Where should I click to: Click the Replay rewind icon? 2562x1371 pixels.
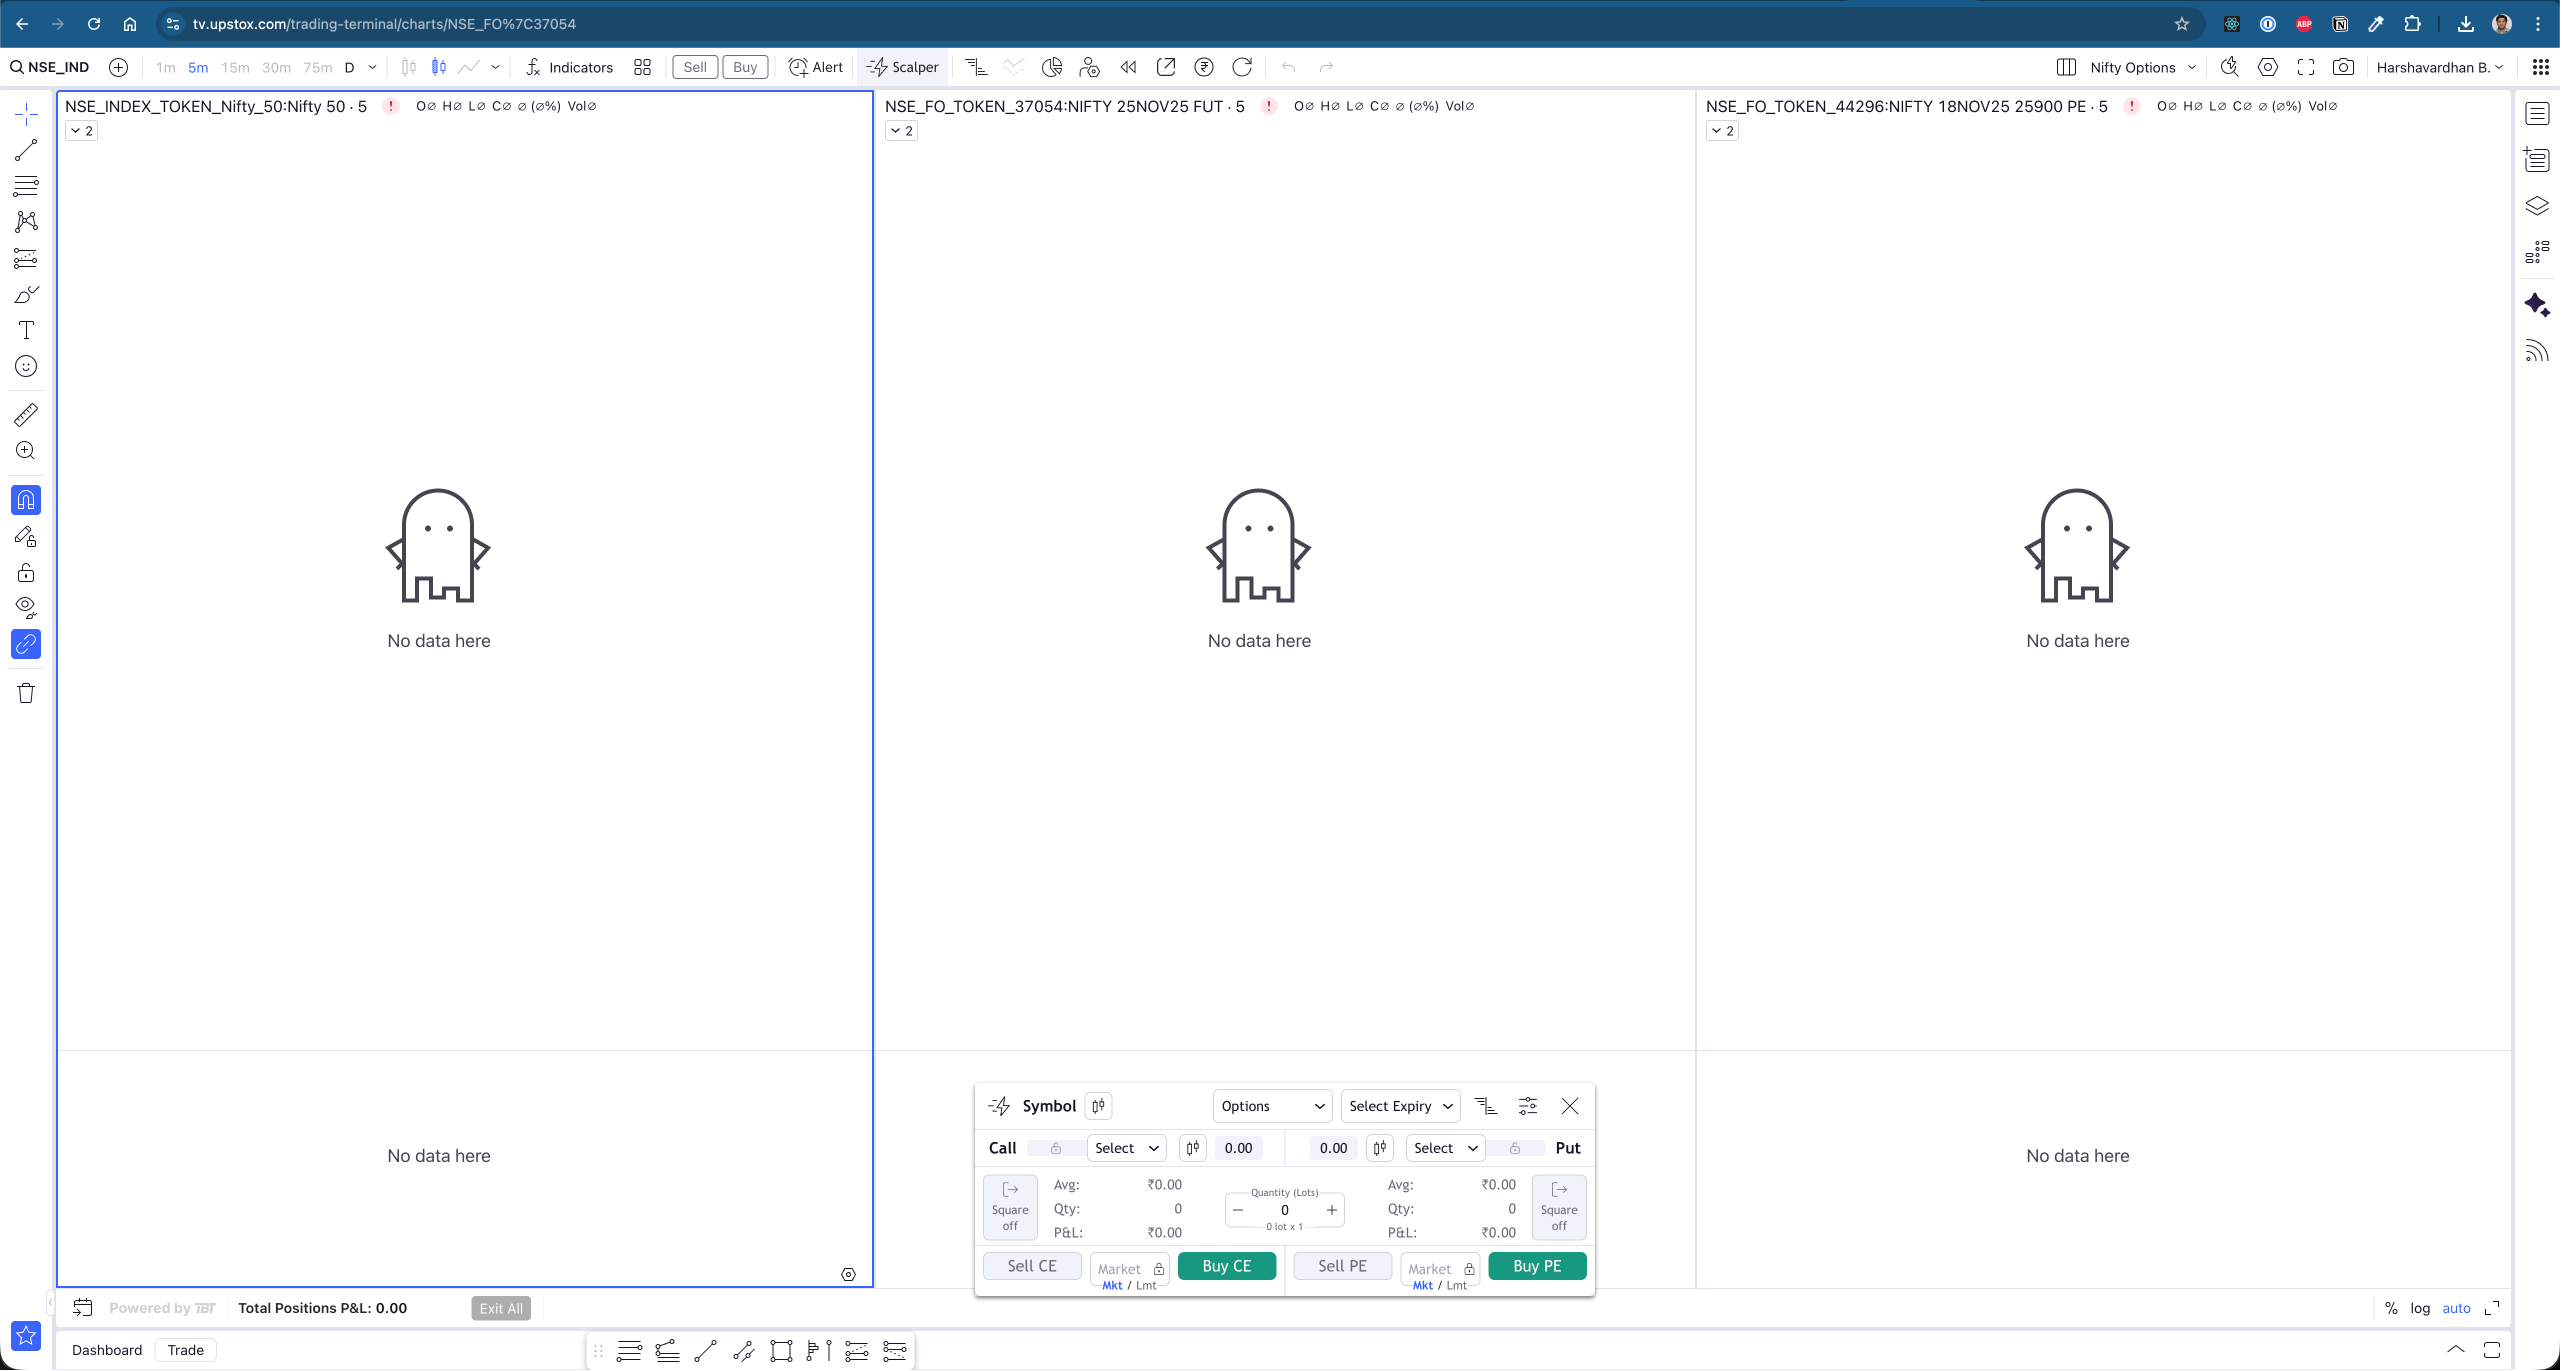coord(1128,67)
